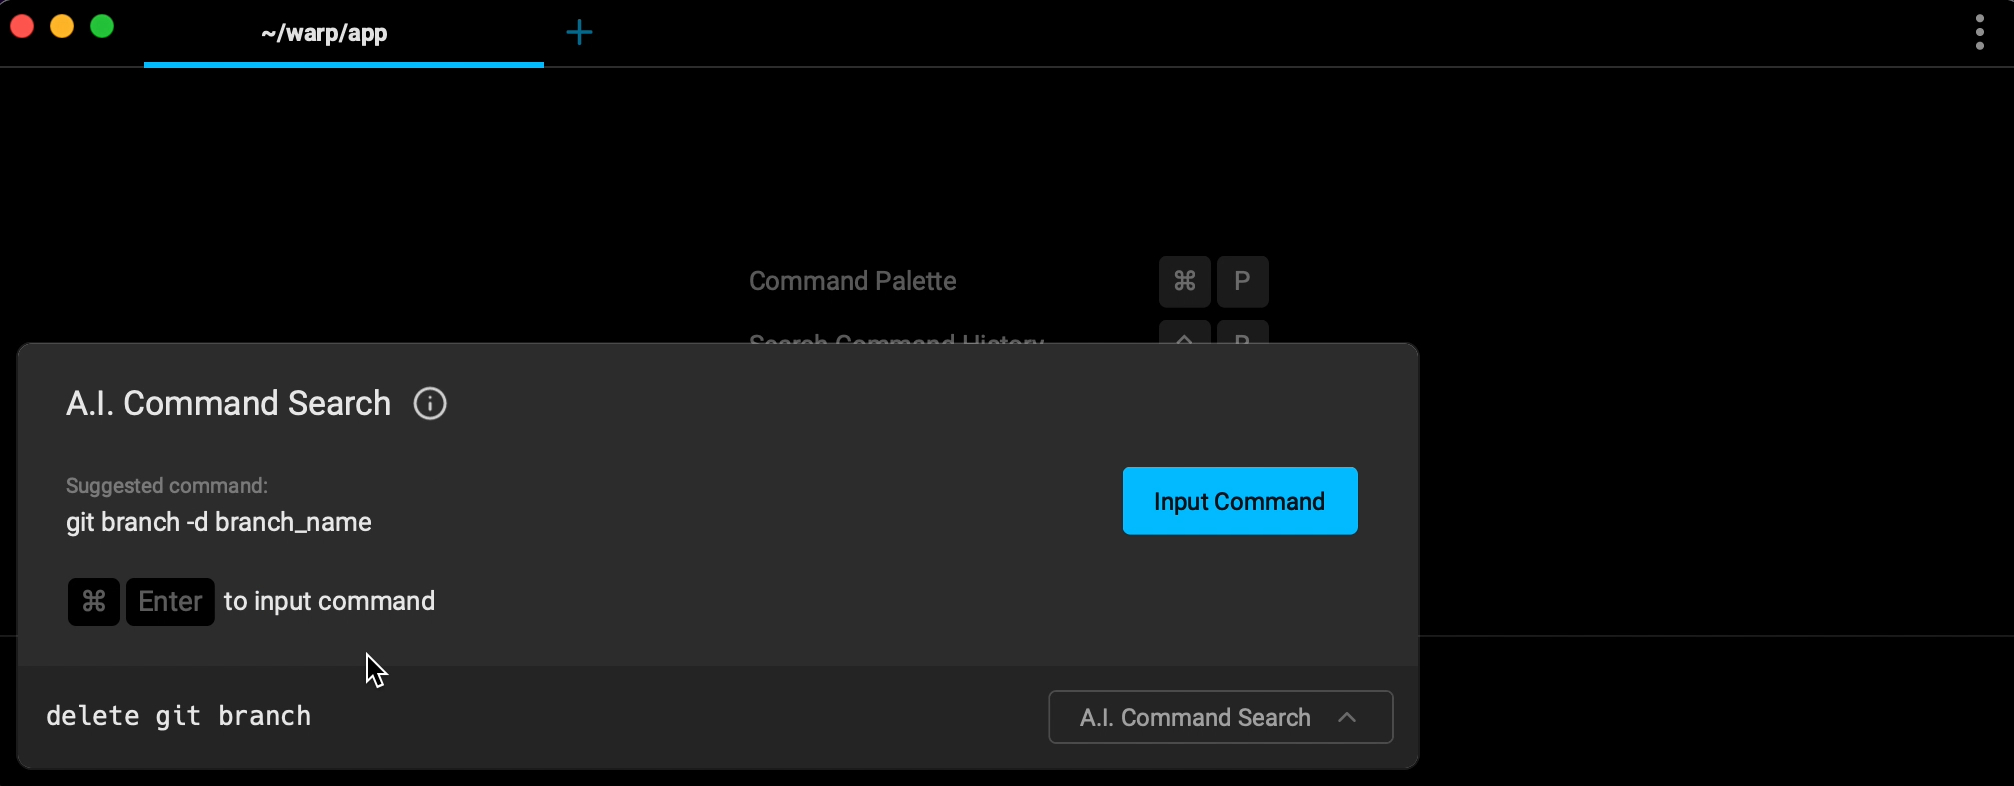Click the Command key icon beside Enter
Screen dimensions: 2014x786
pyautogui.click(x=93, y=602)
